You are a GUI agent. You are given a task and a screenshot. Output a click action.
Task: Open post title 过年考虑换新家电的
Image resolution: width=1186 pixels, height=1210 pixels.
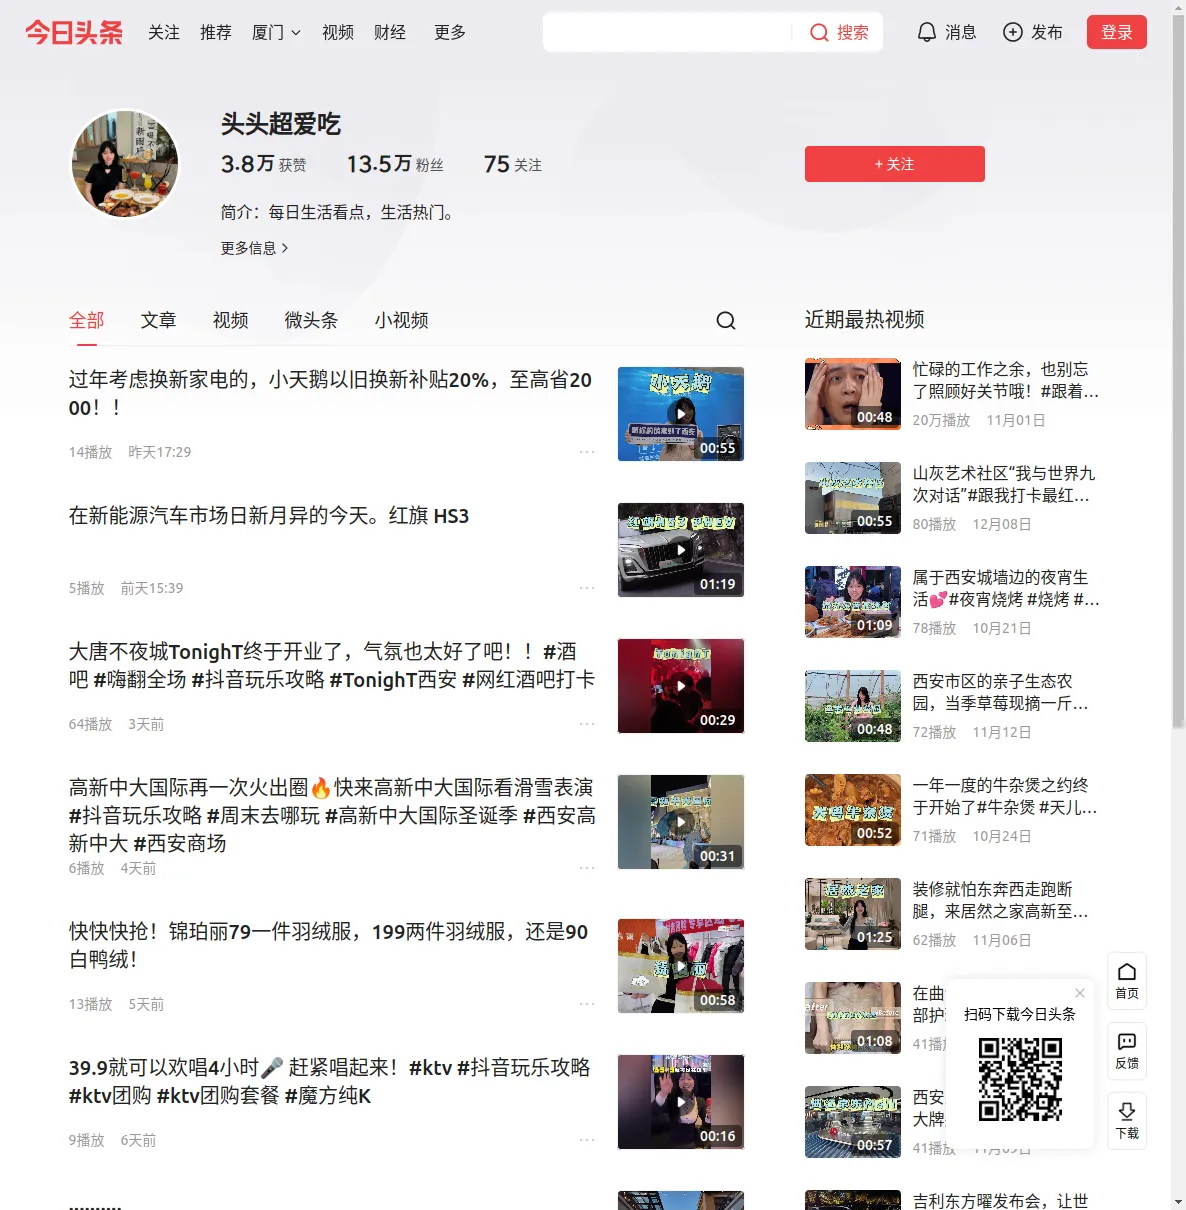point(331,394)
